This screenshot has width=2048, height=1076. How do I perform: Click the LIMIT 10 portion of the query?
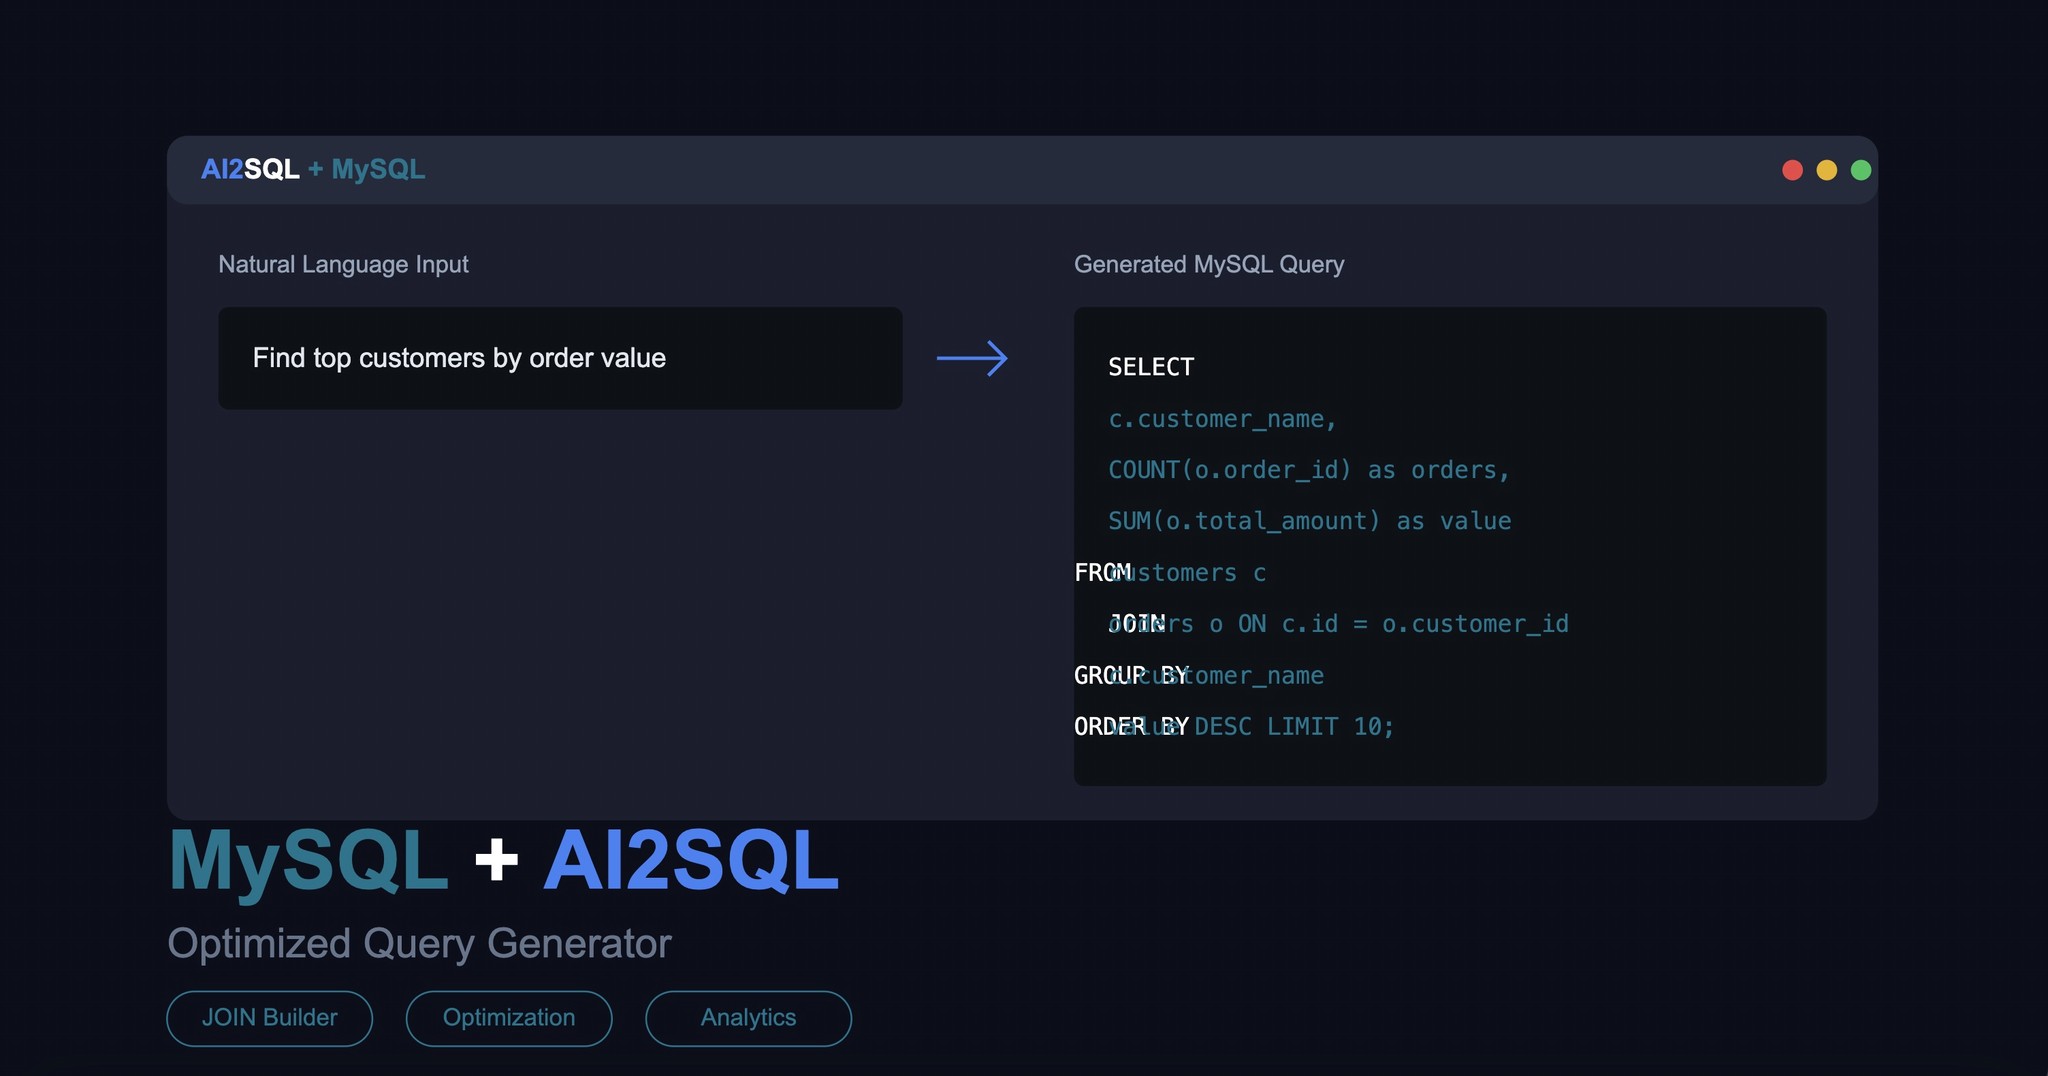coord(1330,726)
